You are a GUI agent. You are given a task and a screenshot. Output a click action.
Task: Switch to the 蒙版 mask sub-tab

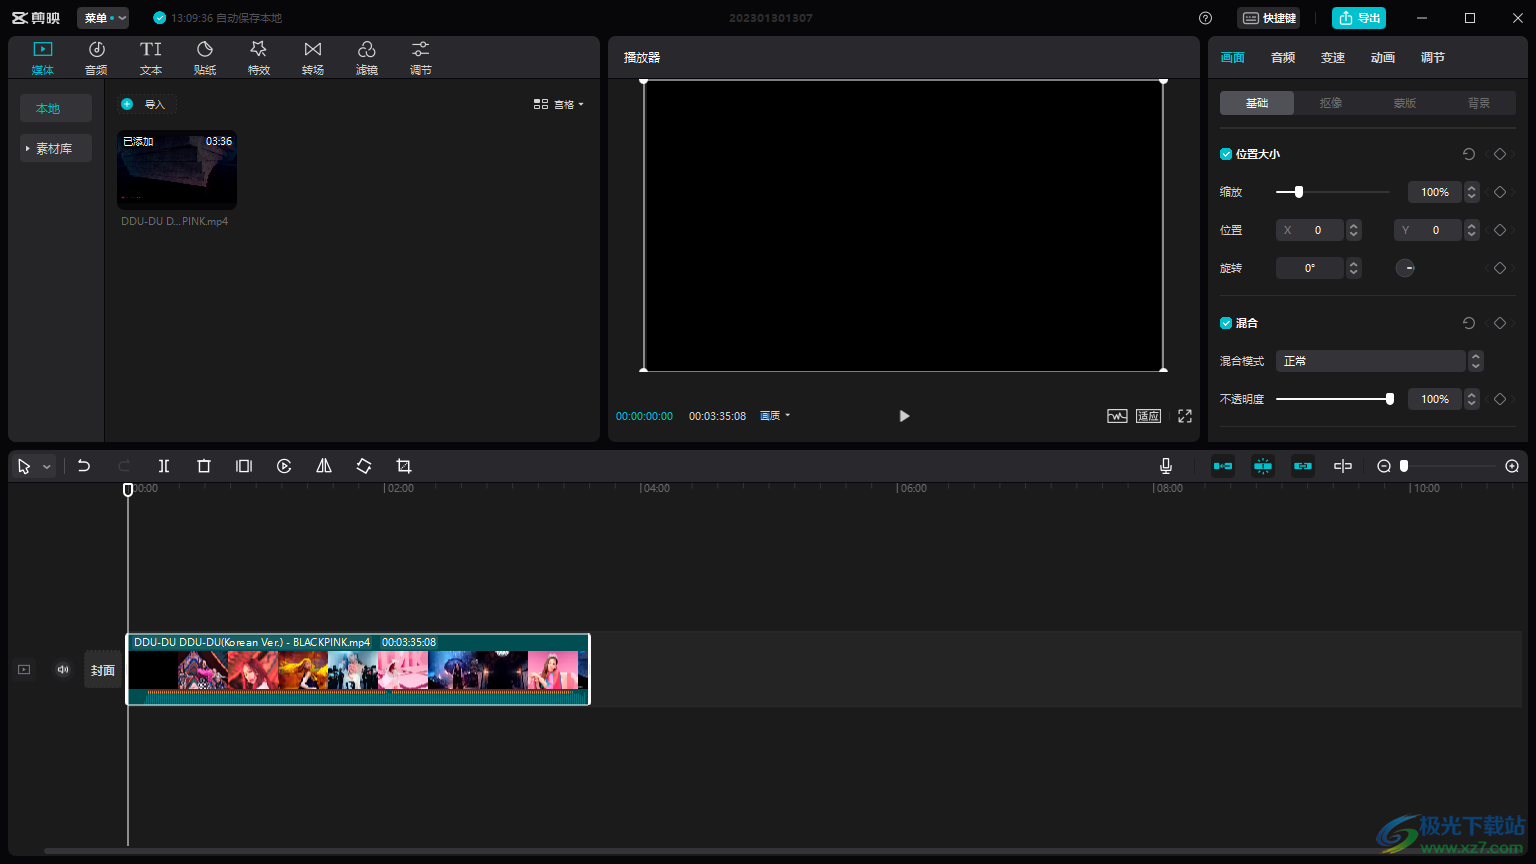1405,103
